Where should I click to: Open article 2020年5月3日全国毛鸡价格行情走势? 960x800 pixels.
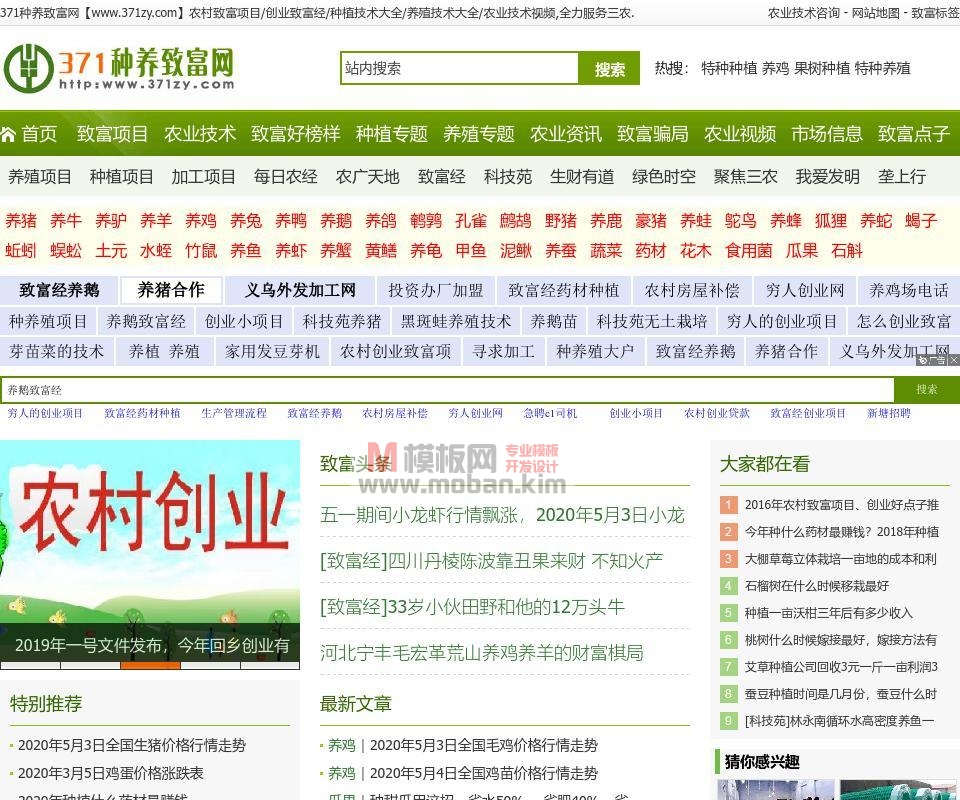click(484, 745)
